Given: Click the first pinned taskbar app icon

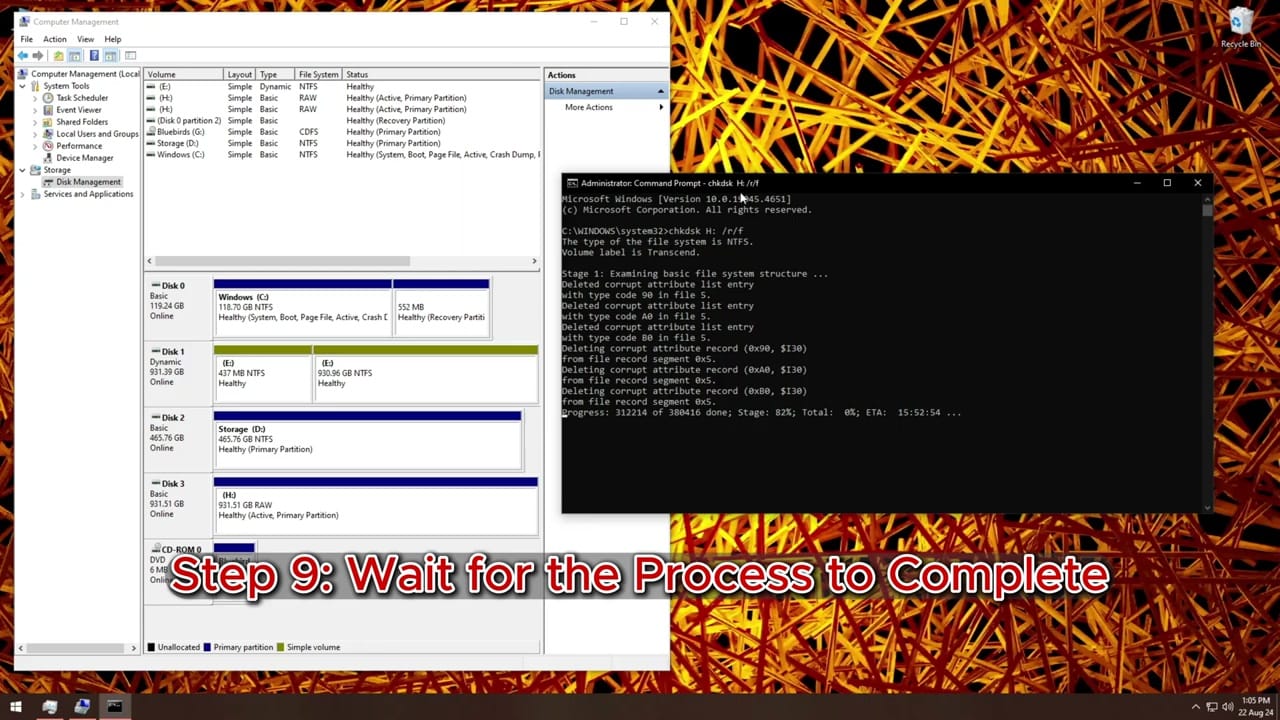Looking at the screenshot, I should coord(49,707).
